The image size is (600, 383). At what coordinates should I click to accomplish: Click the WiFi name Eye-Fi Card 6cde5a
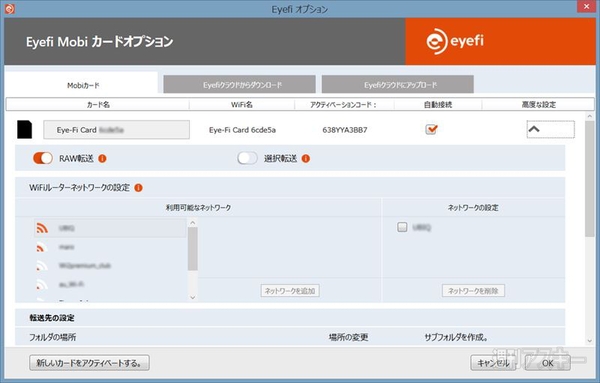242,130
